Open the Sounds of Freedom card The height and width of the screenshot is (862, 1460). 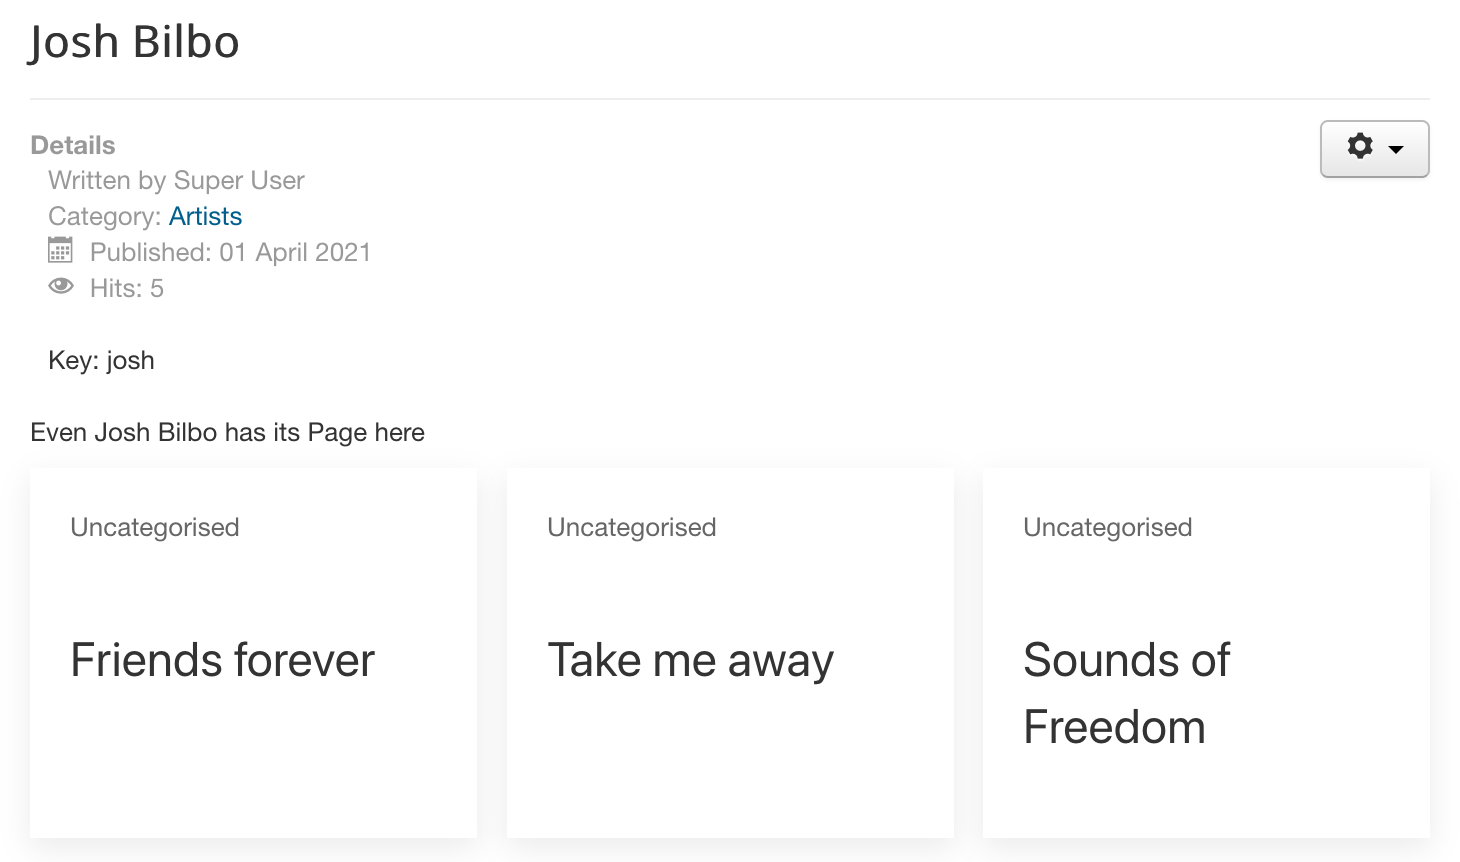1206,653
